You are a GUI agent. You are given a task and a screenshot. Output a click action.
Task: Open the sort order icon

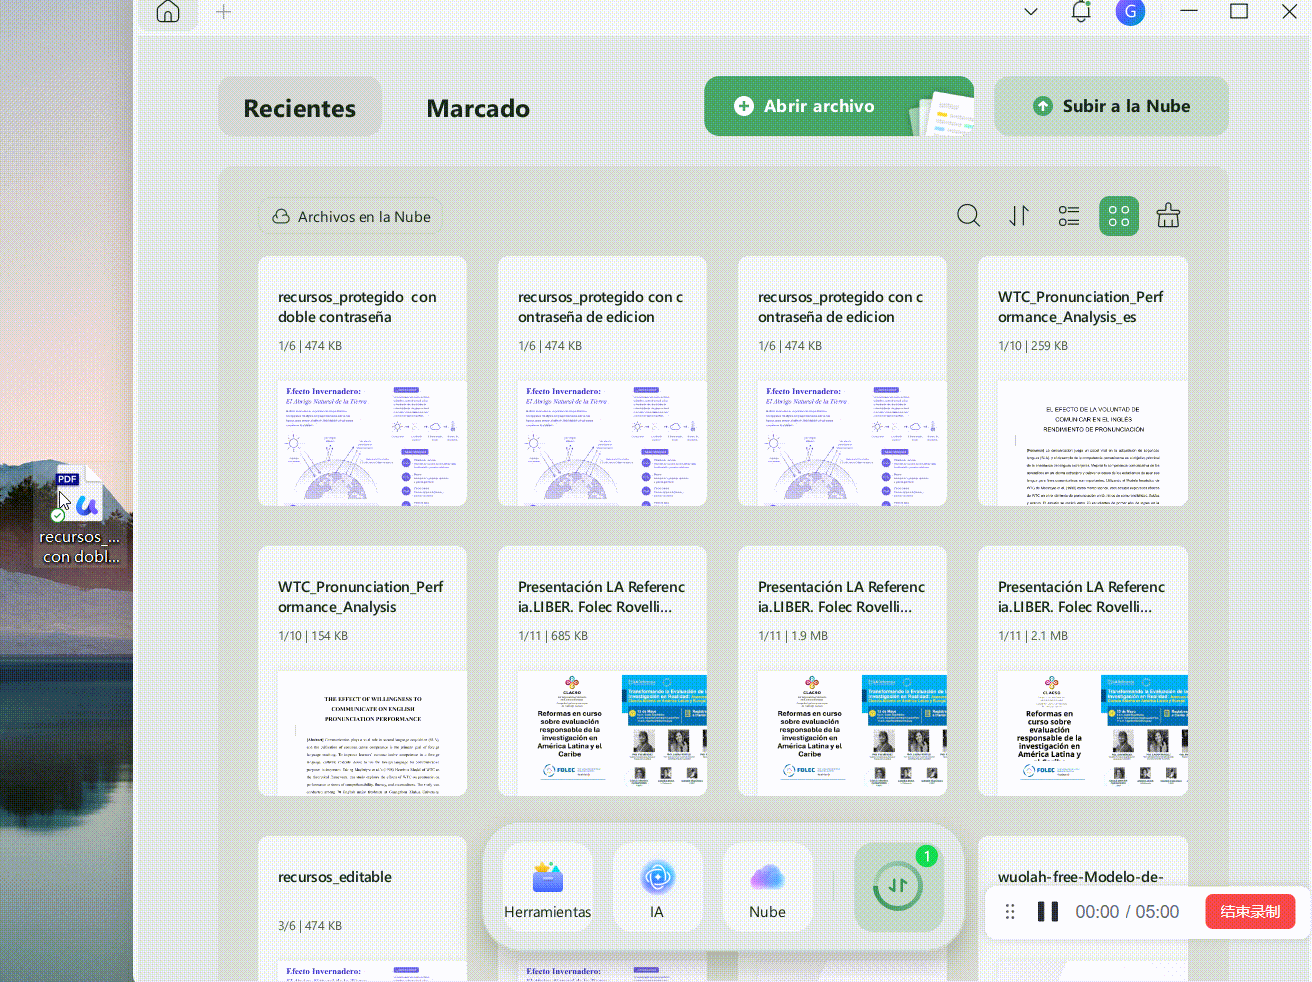click(1019, 216)
